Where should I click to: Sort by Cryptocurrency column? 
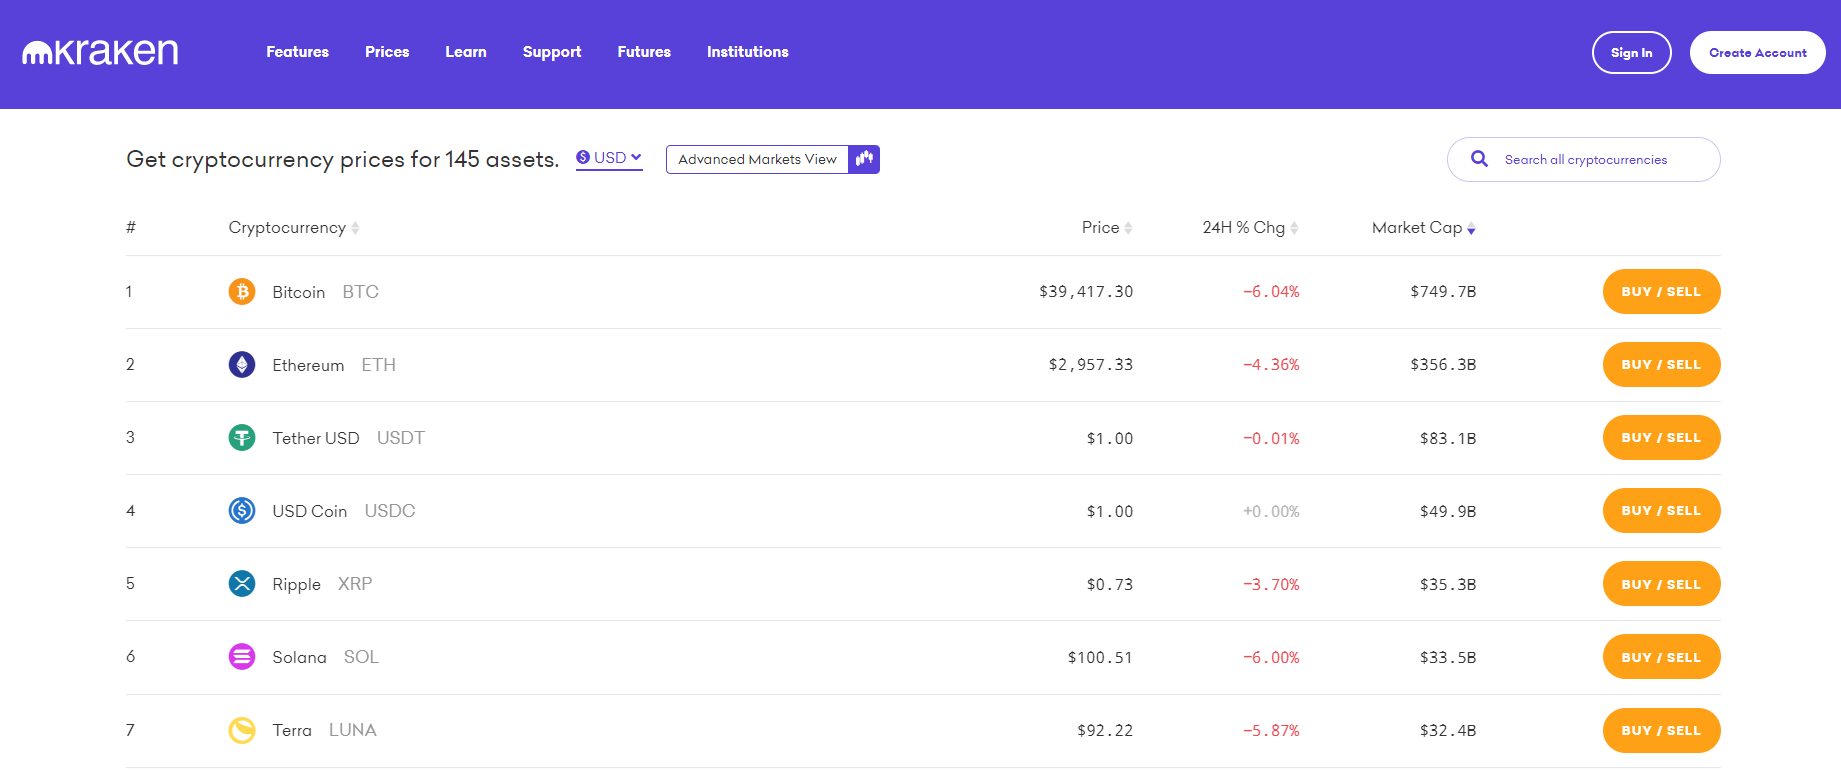293,228
